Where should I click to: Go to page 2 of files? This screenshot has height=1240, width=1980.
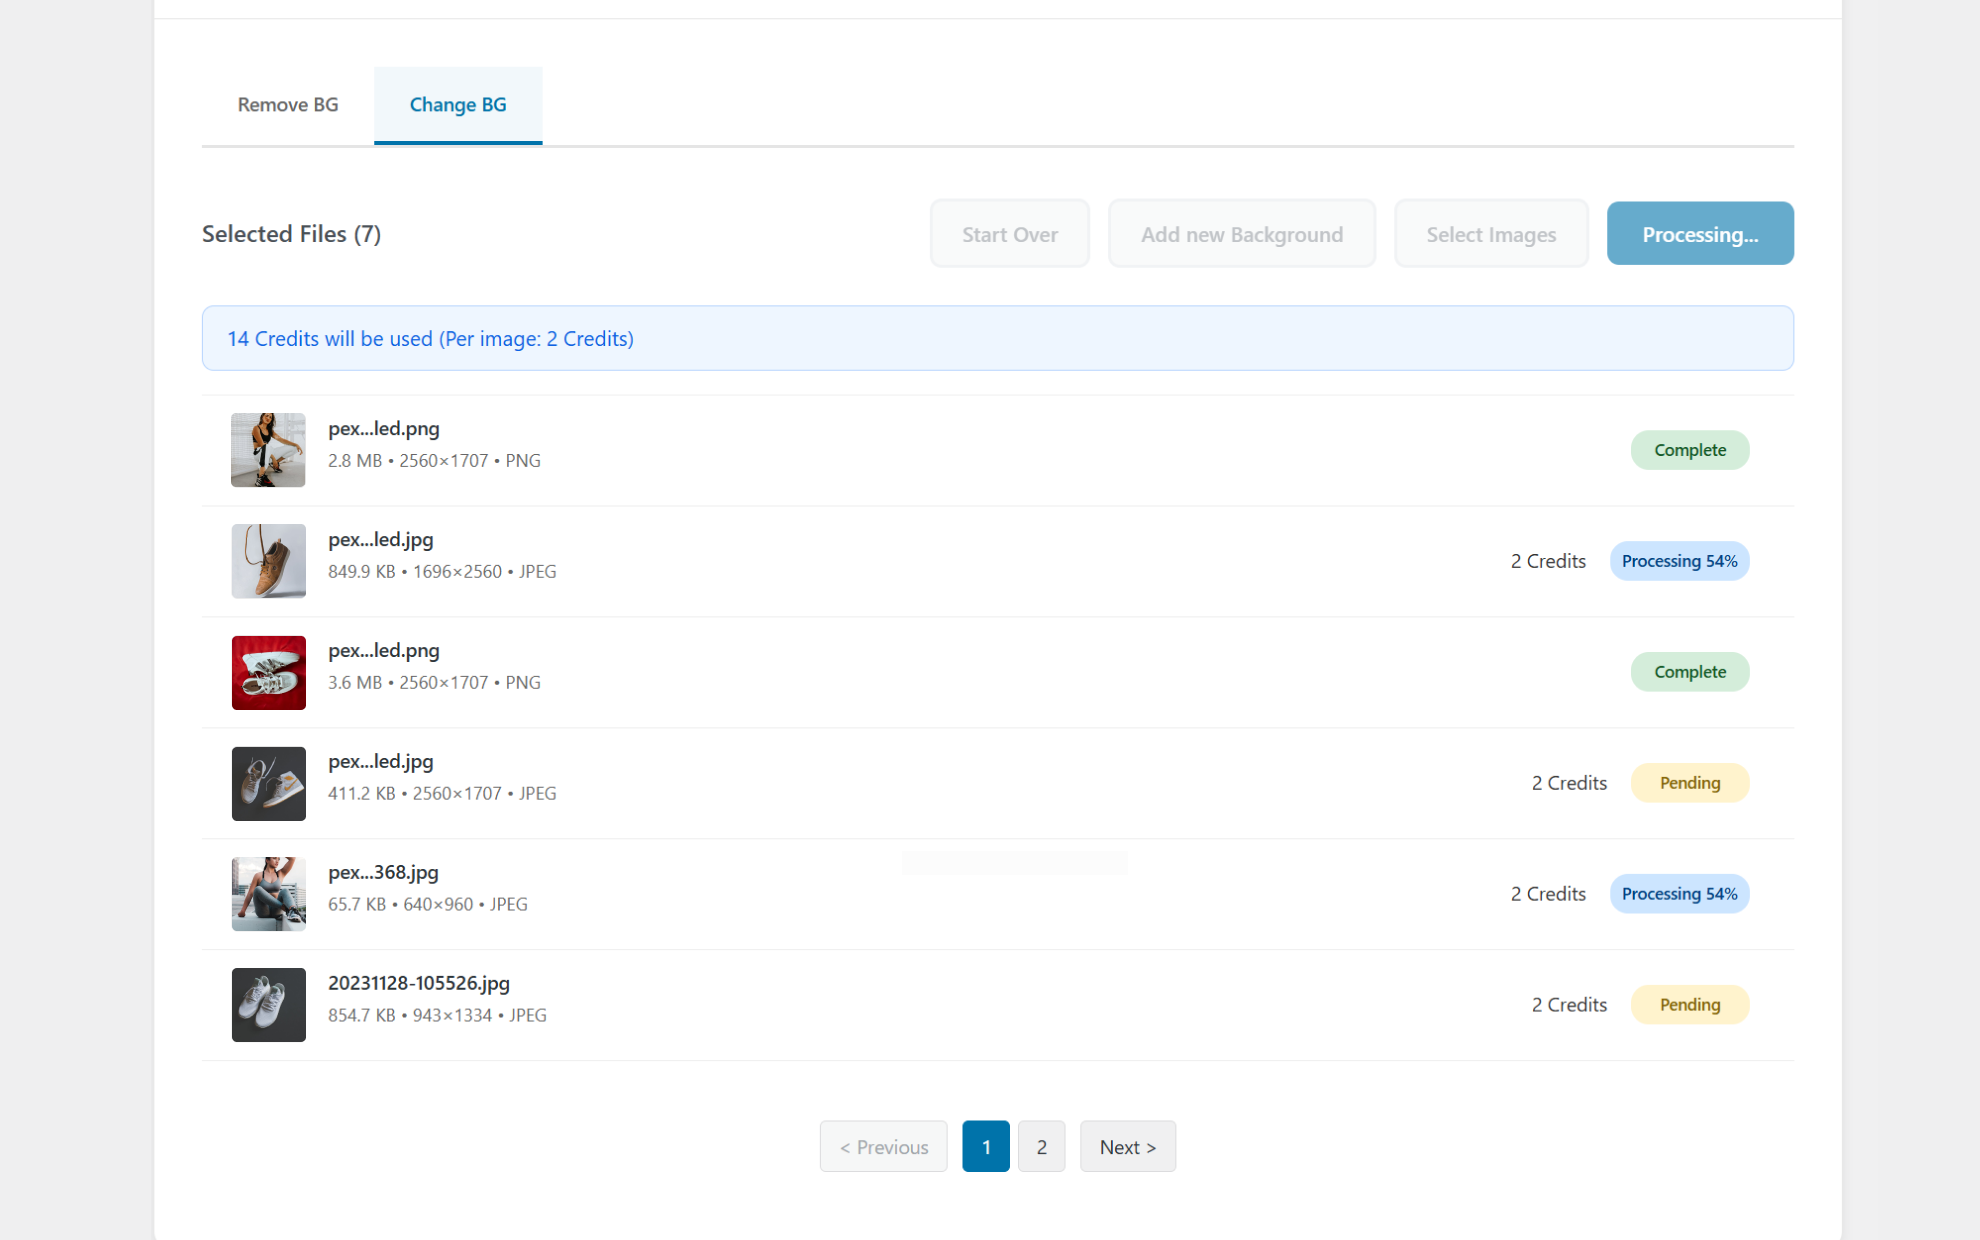tap(1041, 1147)
